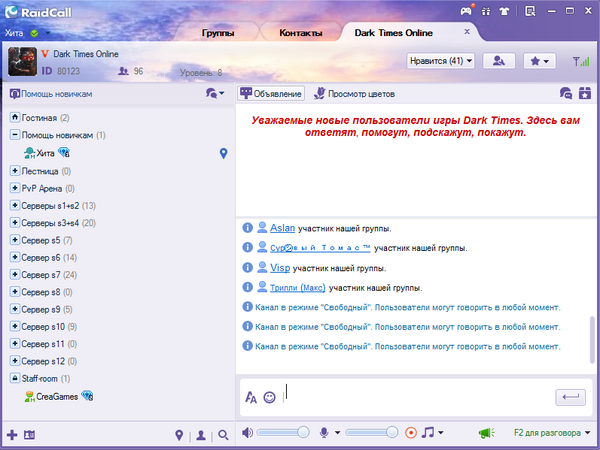Click the Объявление button
Screen dimensions: 600x450
coord(271,93)
